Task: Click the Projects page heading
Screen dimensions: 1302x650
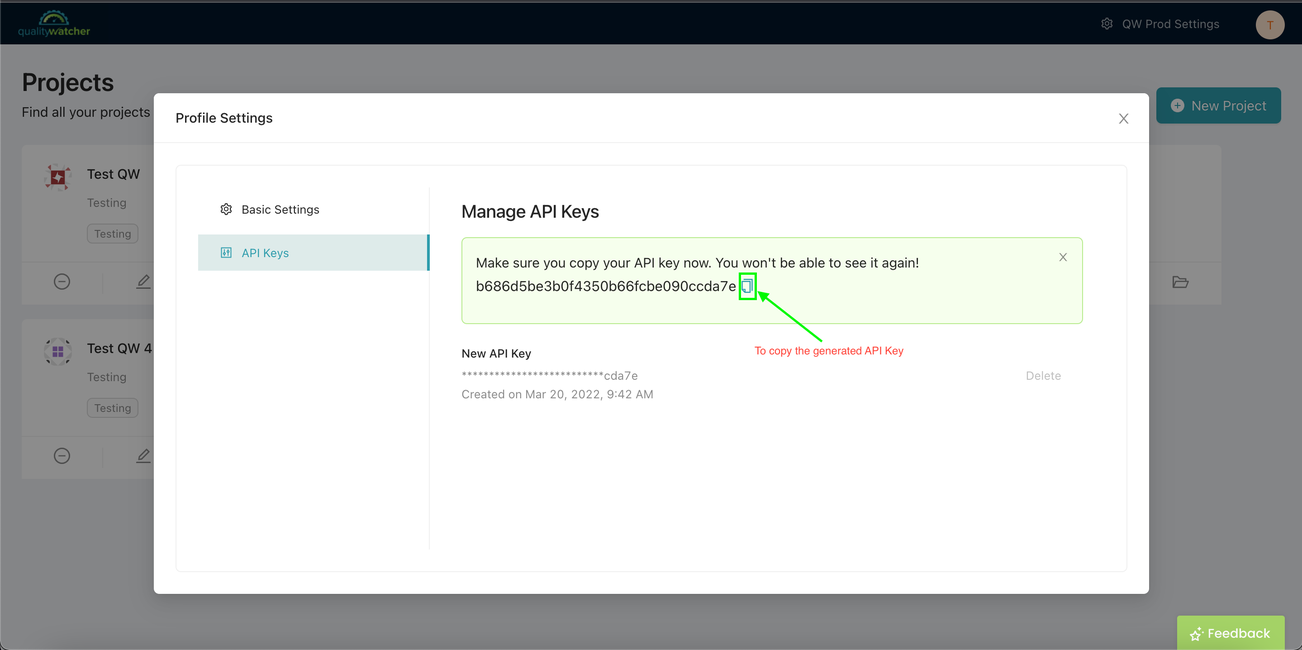Action: [68, 82]
